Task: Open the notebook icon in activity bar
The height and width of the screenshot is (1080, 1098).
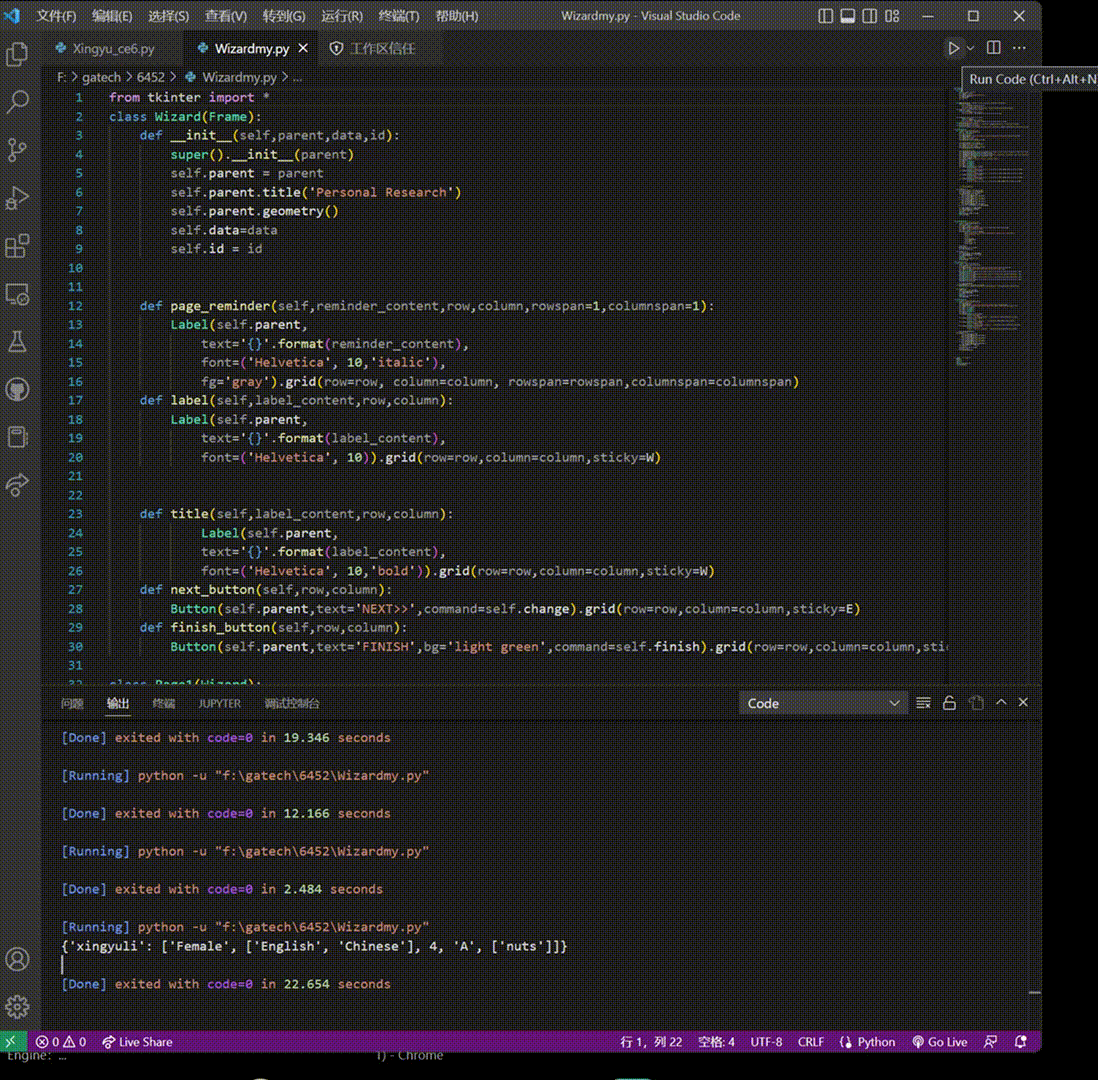Action: pyautogui.click(x=17, y=437)
